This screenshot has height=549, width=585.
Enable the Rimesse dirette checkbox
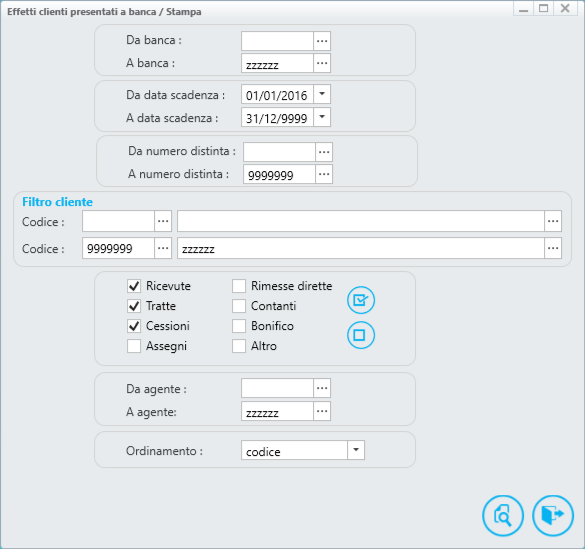point(239,286)
